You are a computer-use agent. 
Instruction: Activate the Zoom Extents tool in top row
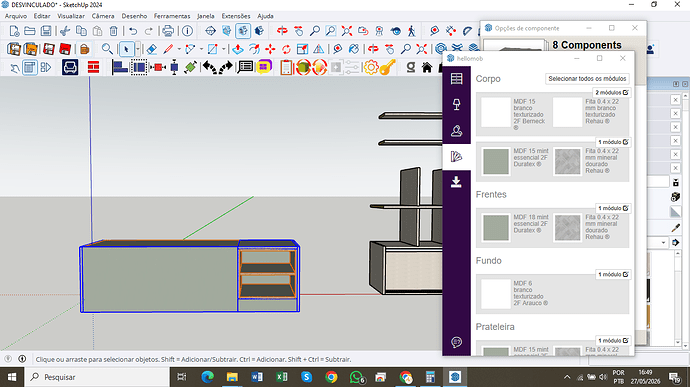pos(347,31)
